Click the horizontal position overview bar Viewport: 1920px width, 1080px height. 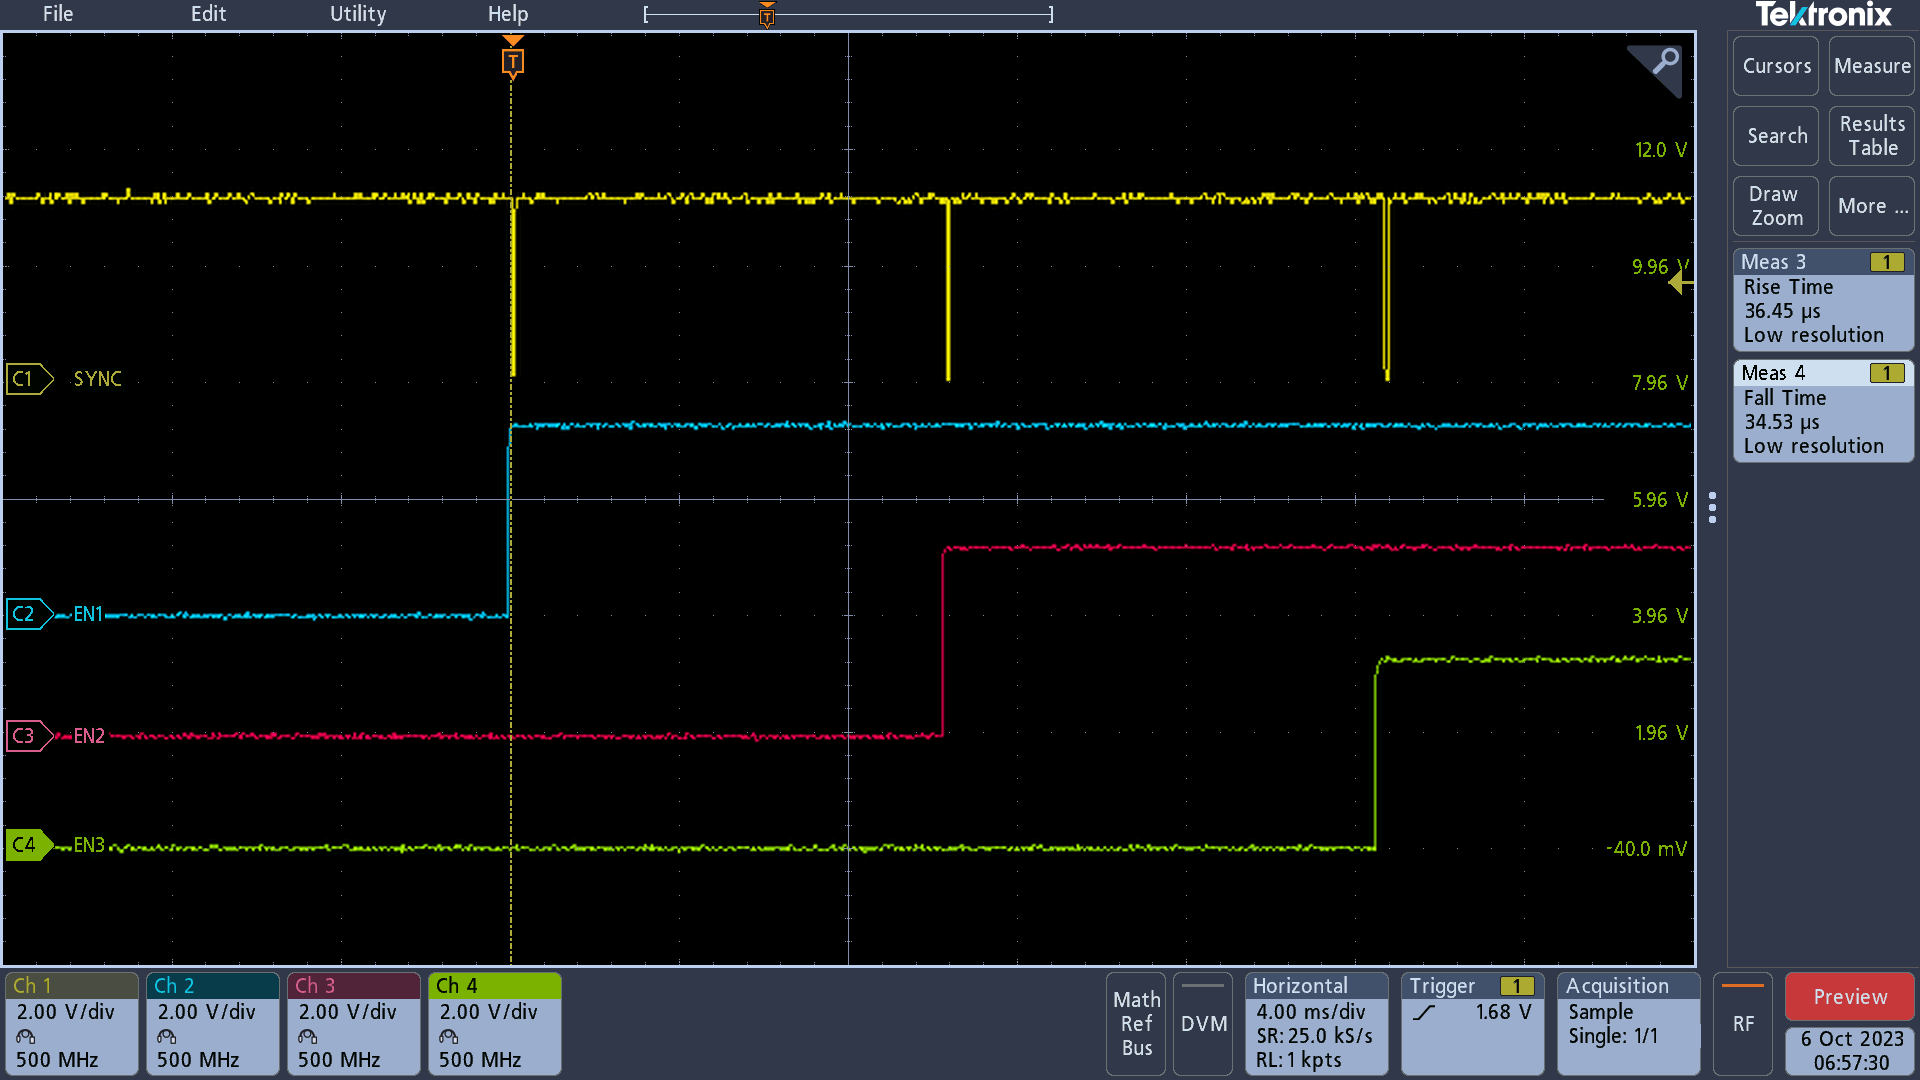pyautogui.click(x=848, y=15)
